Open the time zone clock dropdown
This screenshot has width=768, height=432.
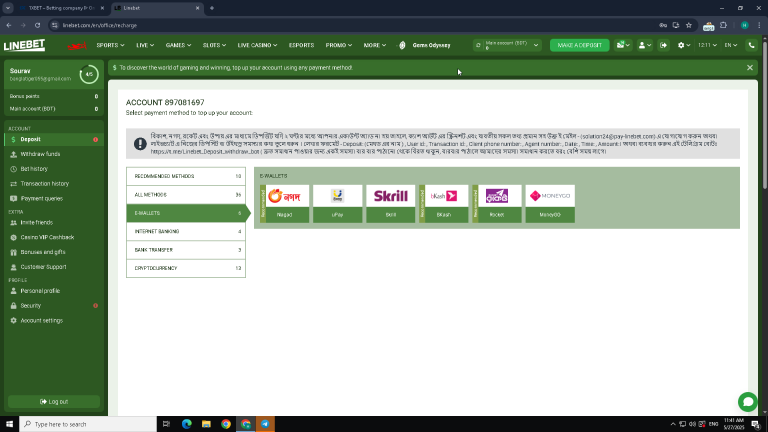click(707, 45)
